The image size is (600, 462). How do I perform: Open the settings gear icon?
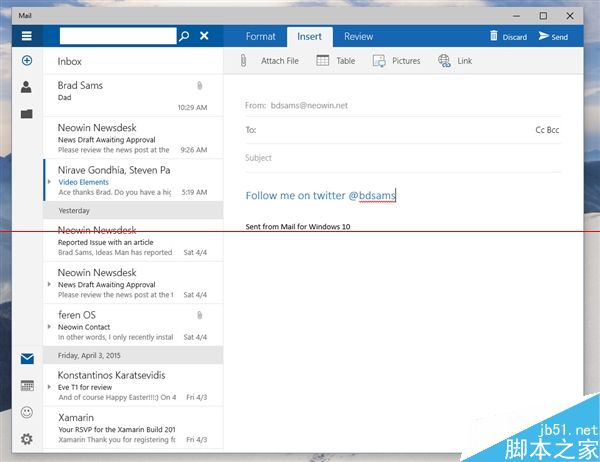click(26, 438)
